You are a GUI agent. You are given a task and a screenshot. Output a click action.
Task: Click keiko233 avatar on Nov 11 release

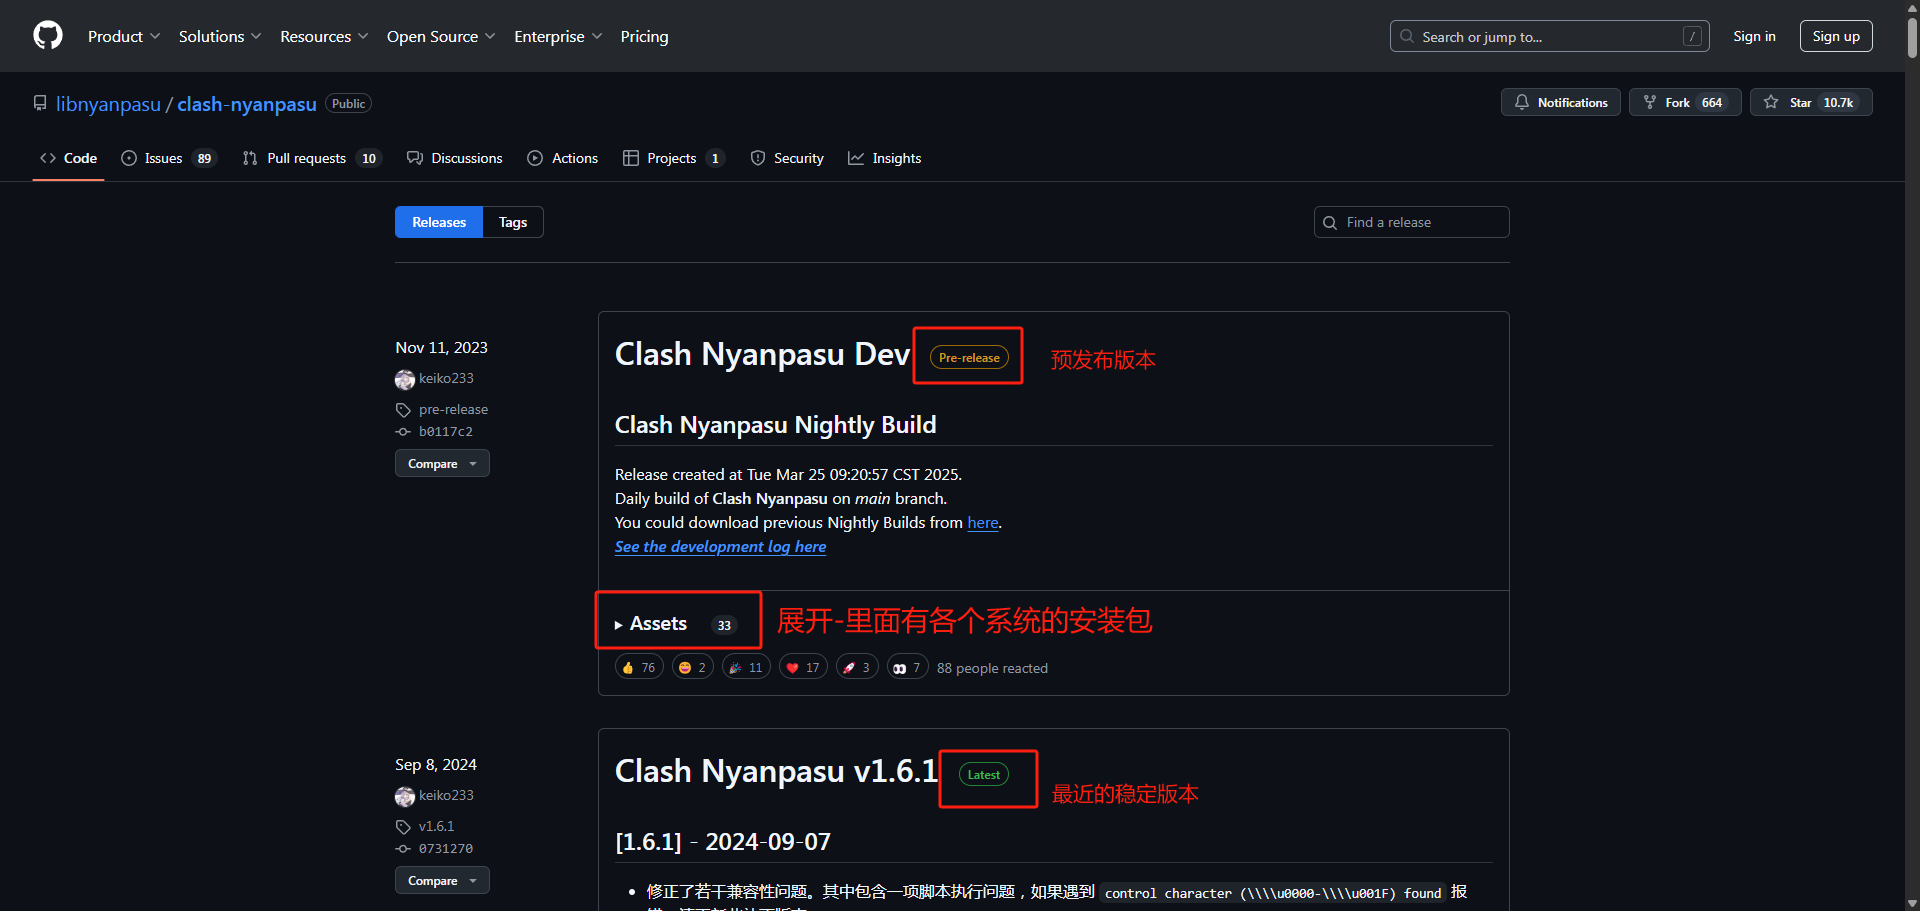coord(405,379)
